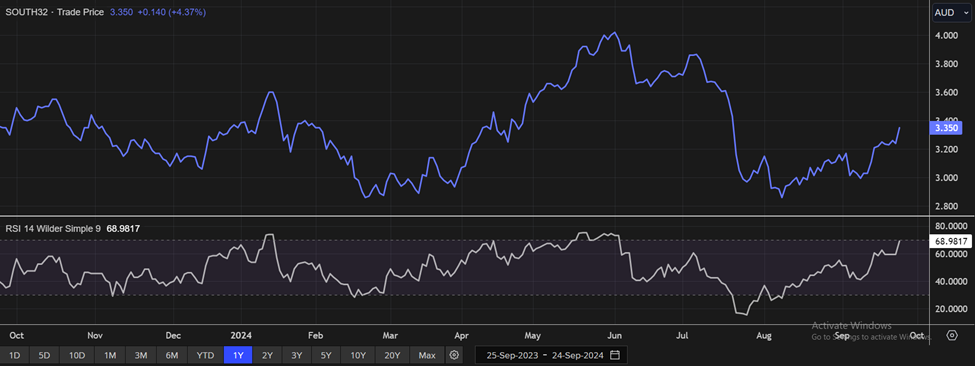This screenshot has height=366, width=975.
Task: Click the 3.200 price axis label
Action: pyautogui.click(x=945, y=149)
